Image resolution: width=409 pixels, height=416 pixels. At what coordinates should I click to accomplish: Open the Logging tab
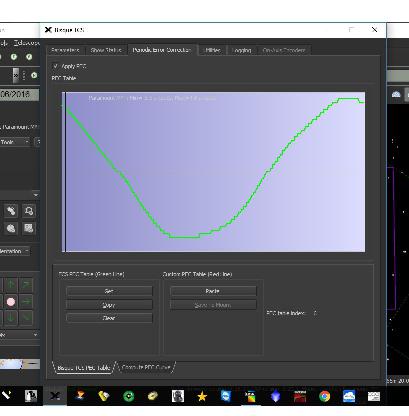242,50
